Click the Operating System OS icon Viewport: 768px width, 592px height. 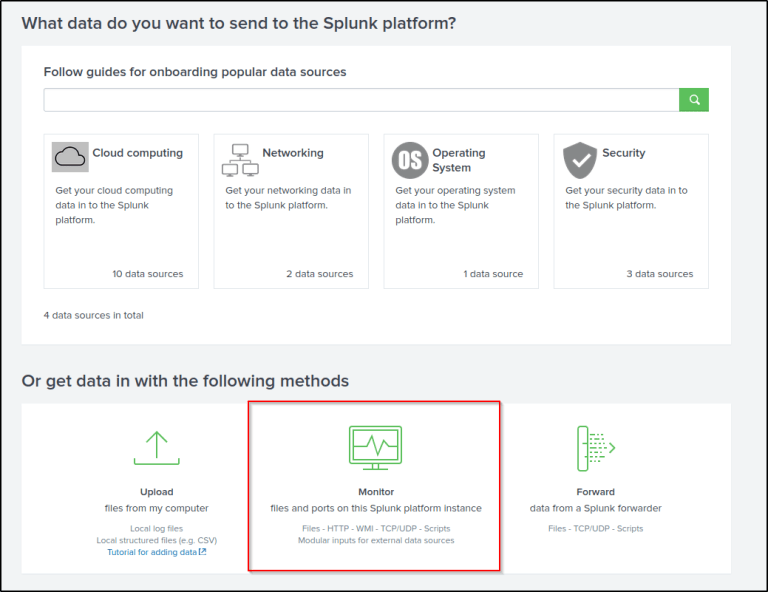point(410,160)
